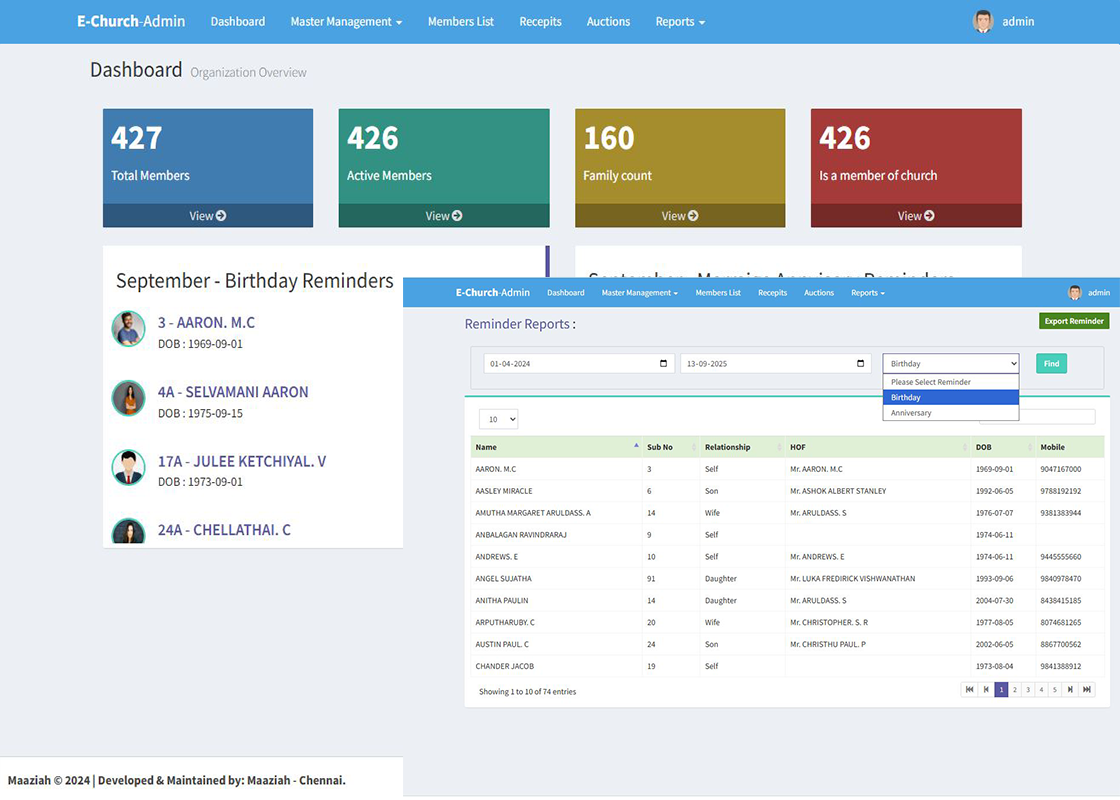Open the entries-per-page selector showing 10

pos(498,420)
